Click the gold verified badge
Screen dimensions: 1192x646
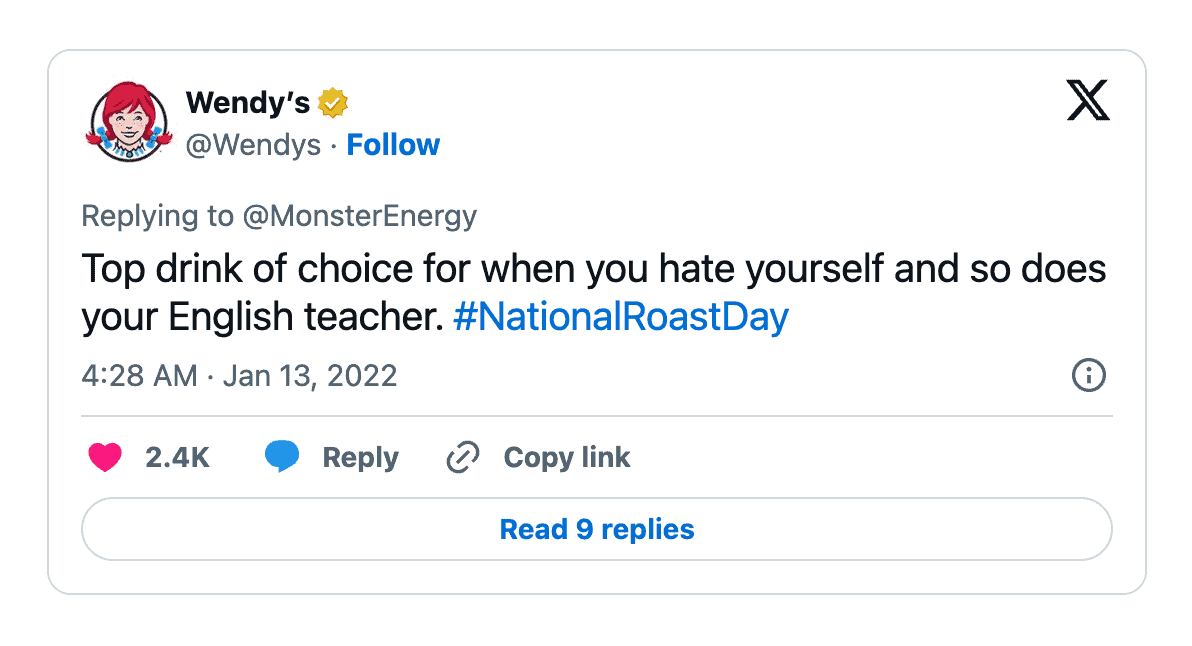tap(332, 103)
